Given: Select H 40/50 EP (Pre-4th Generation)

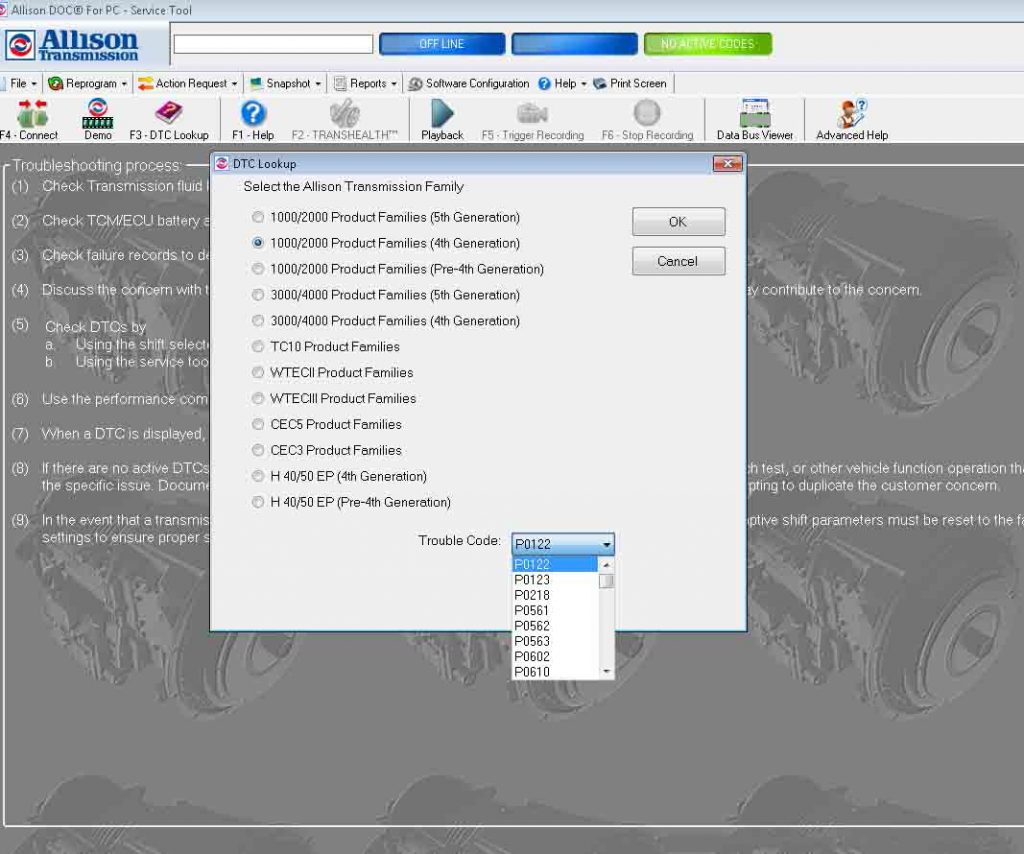Looking at the screenshot, I should (258, 502).
